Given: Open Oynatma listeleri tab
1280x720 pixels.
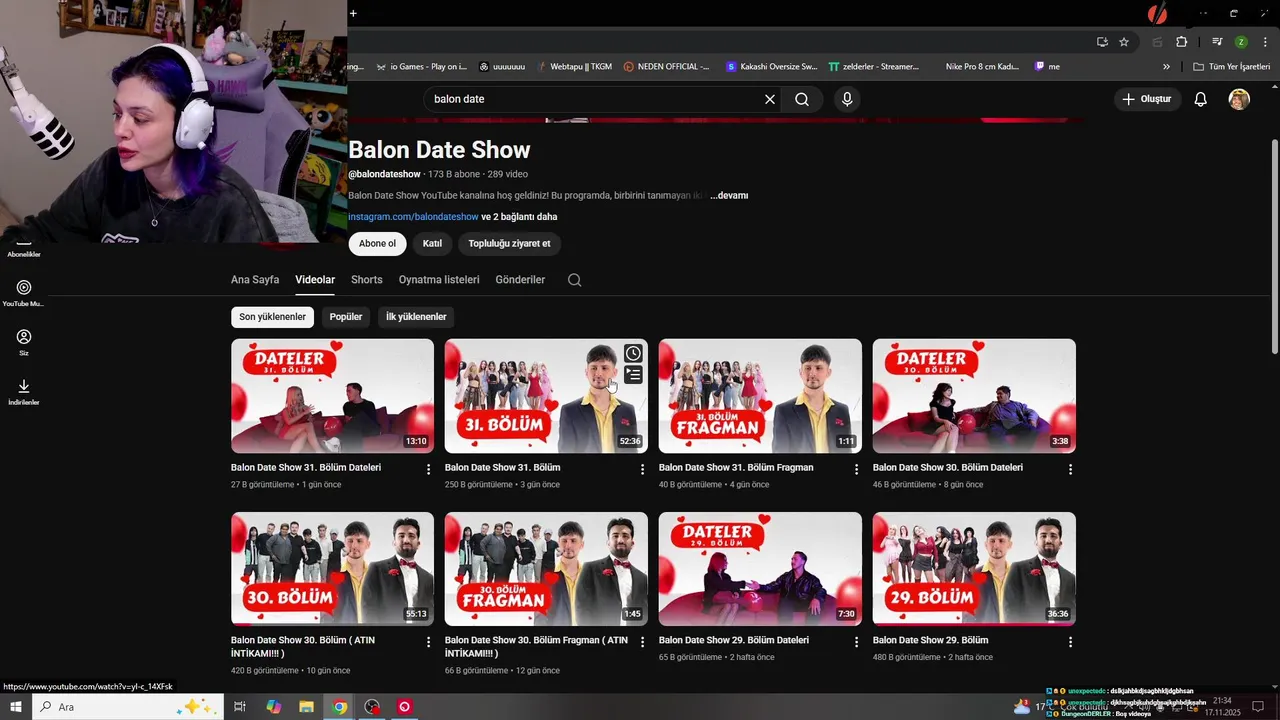Looking at the screenshot, I should click(439, 280).
